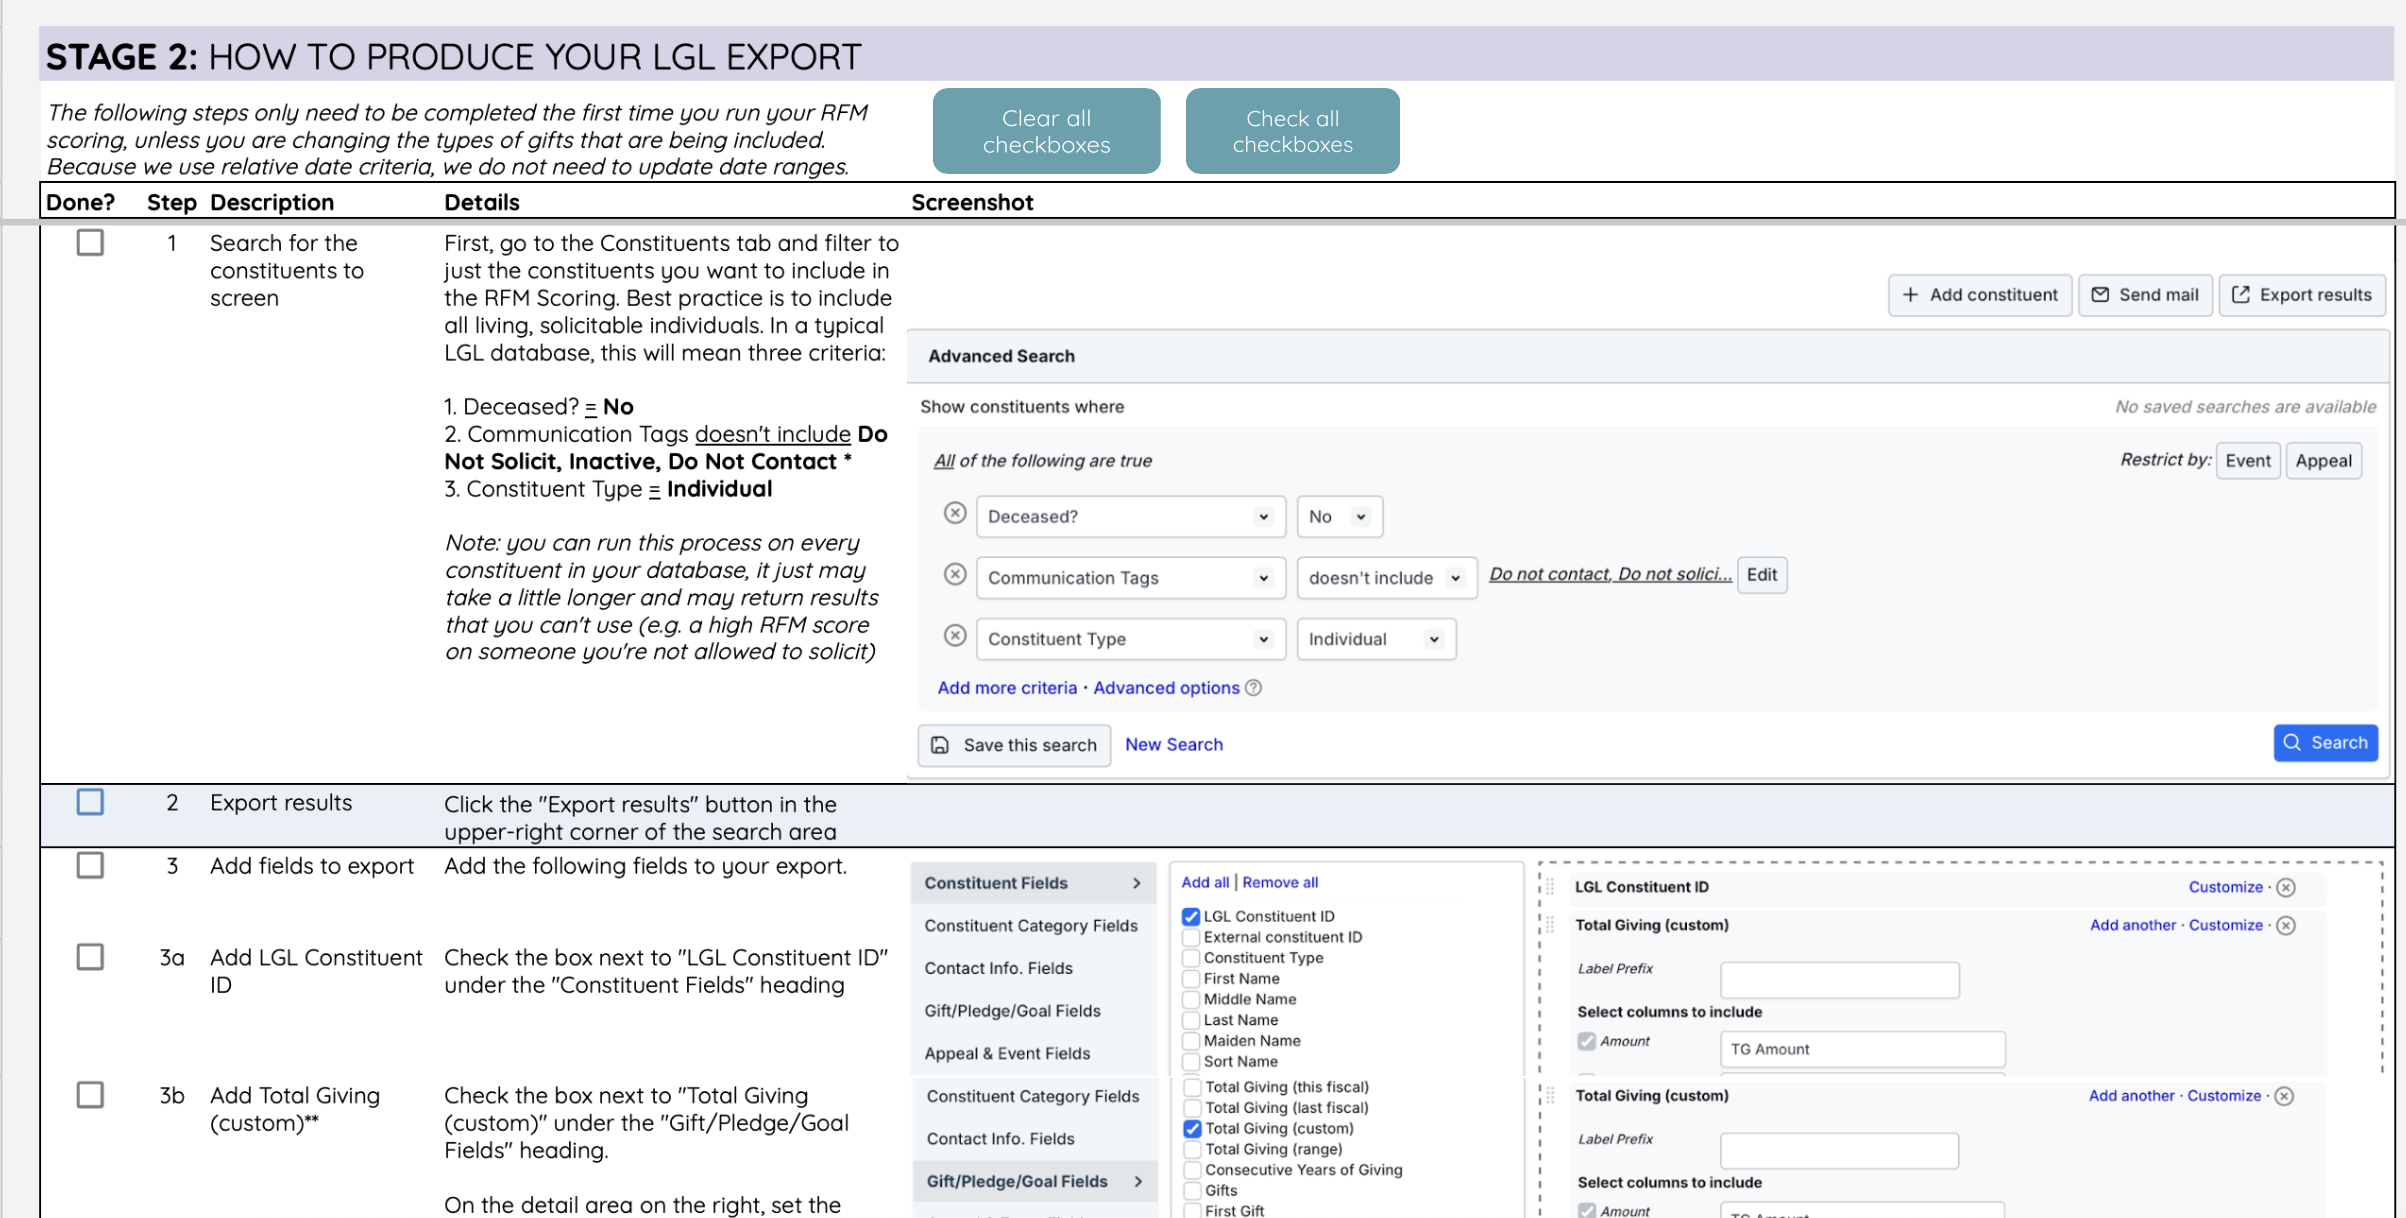
Task: Remove LGL Constituent ID field via X icon
Action: [2286, 888]
